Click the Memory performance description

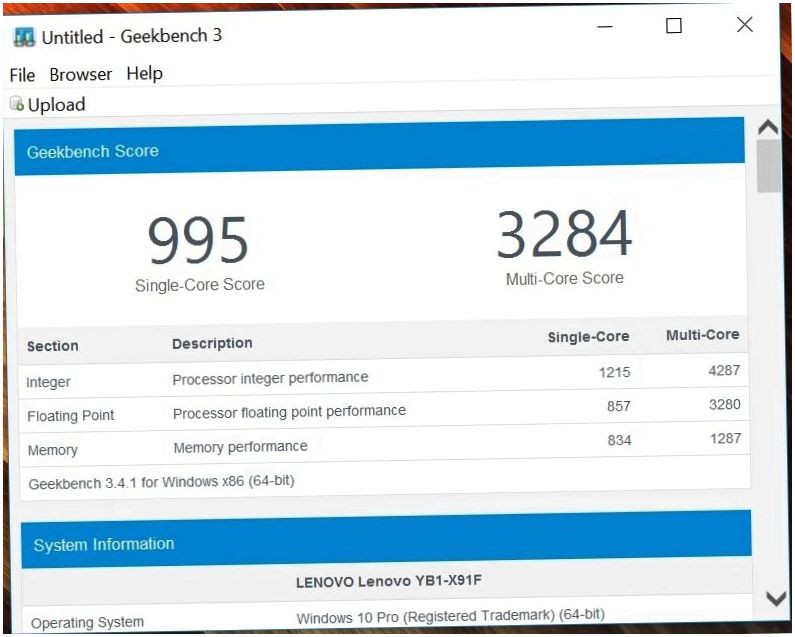coord(240,447)
